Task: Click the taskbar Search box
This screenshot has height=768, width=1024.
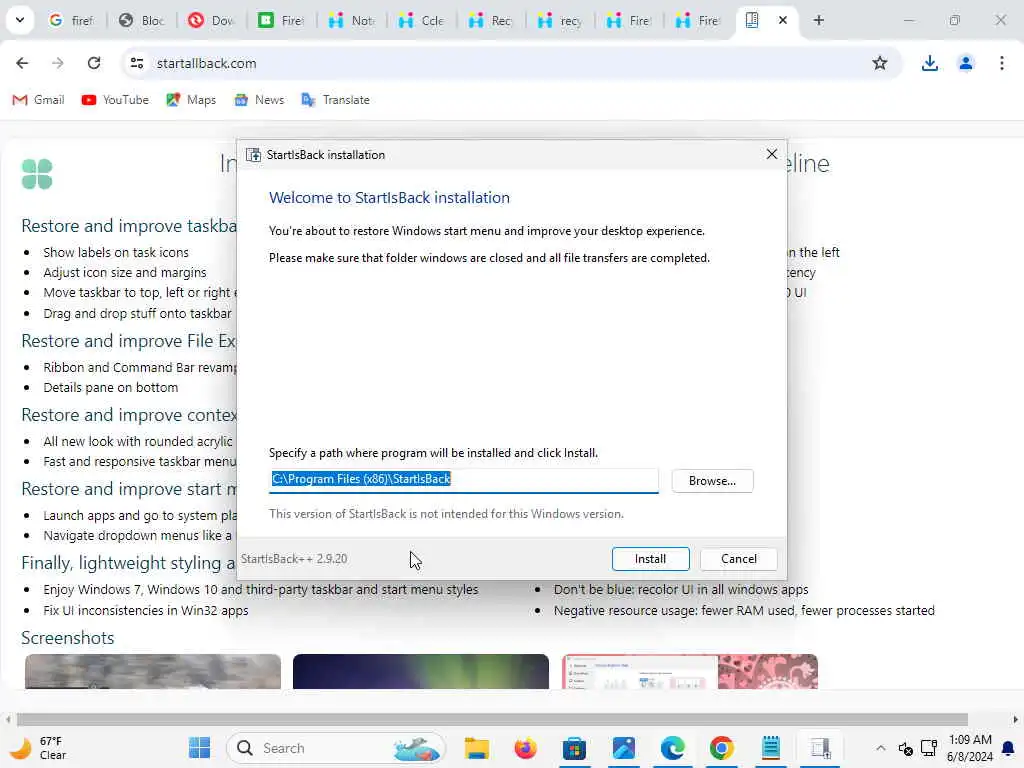Action: click(x=336, y=748)
